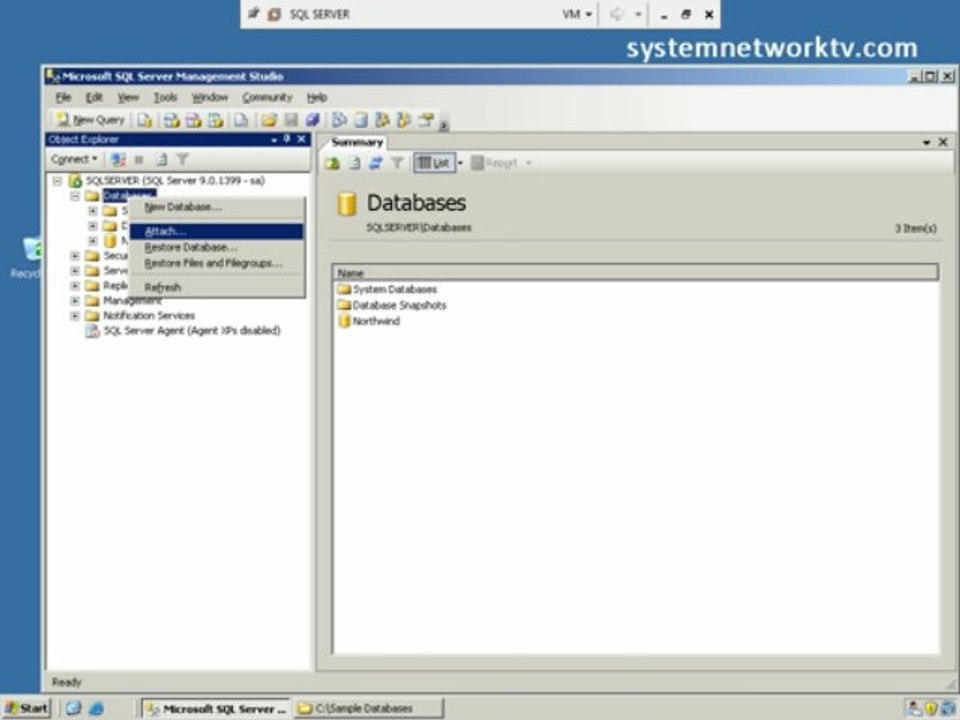The image size is (960, 720).
Task: Click the Report button in Summary
Action: coord(495,163)
